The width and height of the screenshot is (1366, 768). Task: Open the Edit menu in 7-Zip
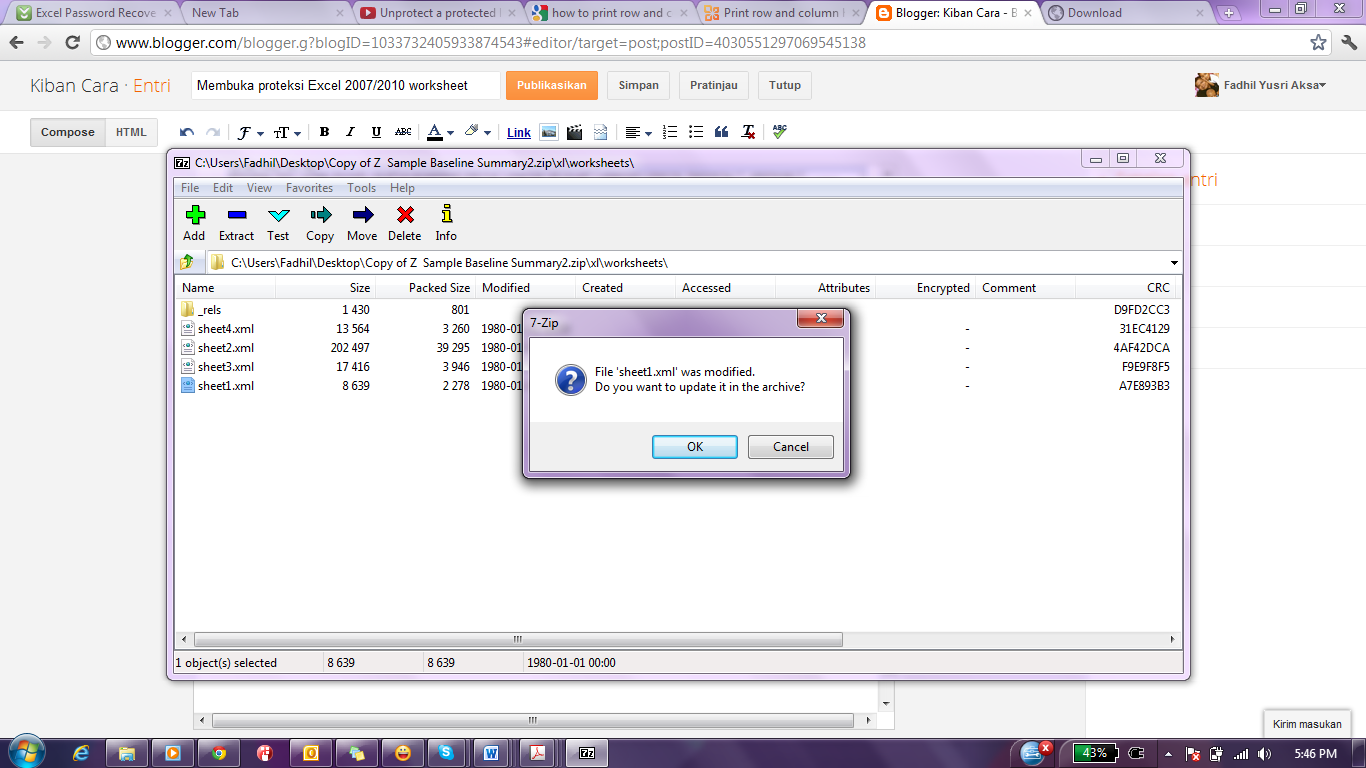point(223,188)
